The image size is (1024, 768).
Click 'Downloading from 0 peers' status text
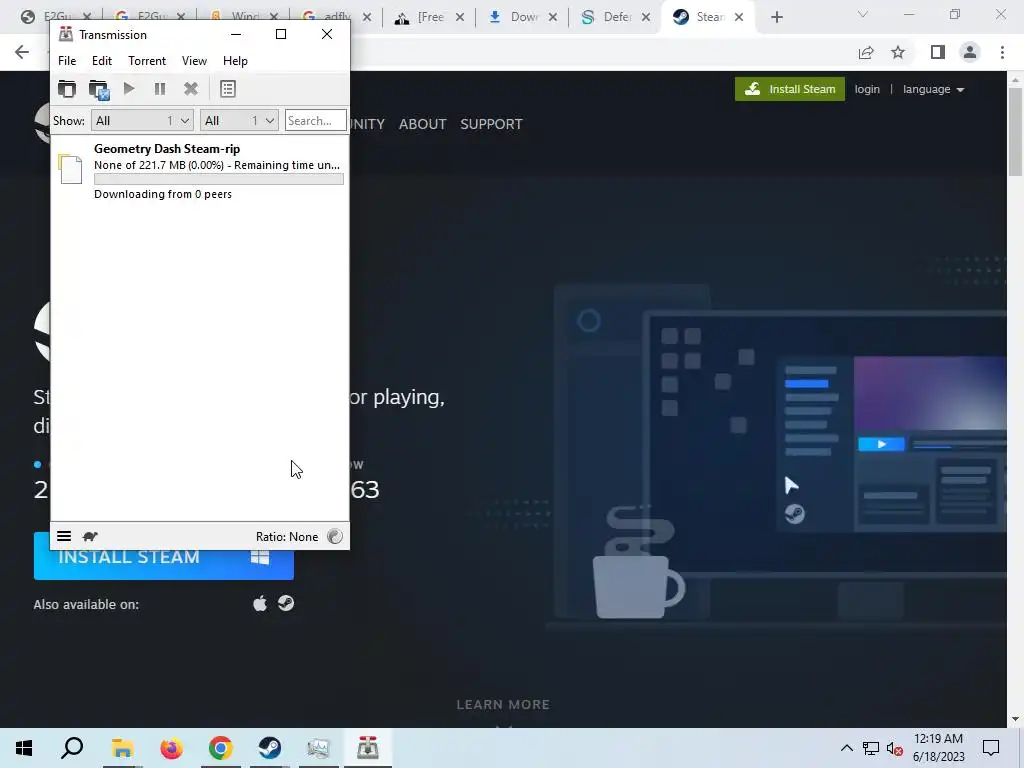[x=163, y=194]
